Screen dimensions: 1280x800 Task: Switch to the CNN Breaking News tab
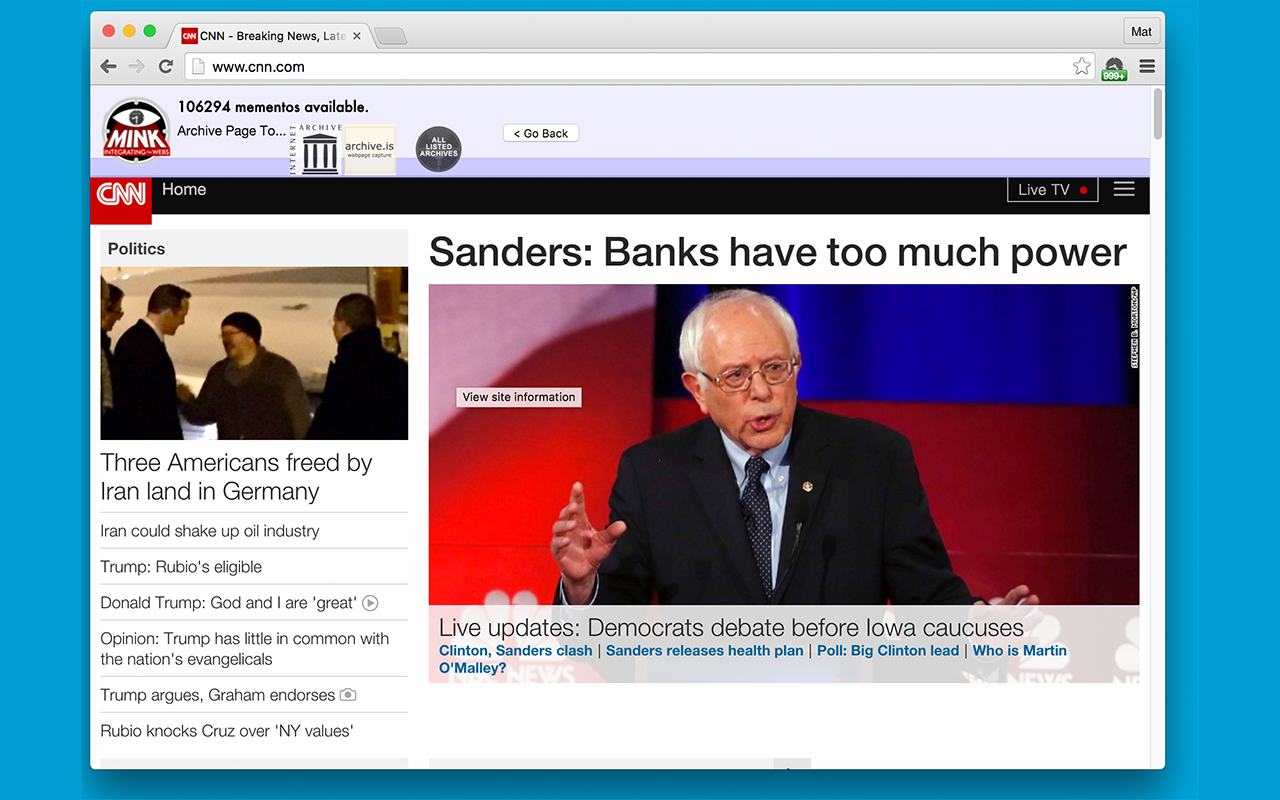(x=265, y=35)
